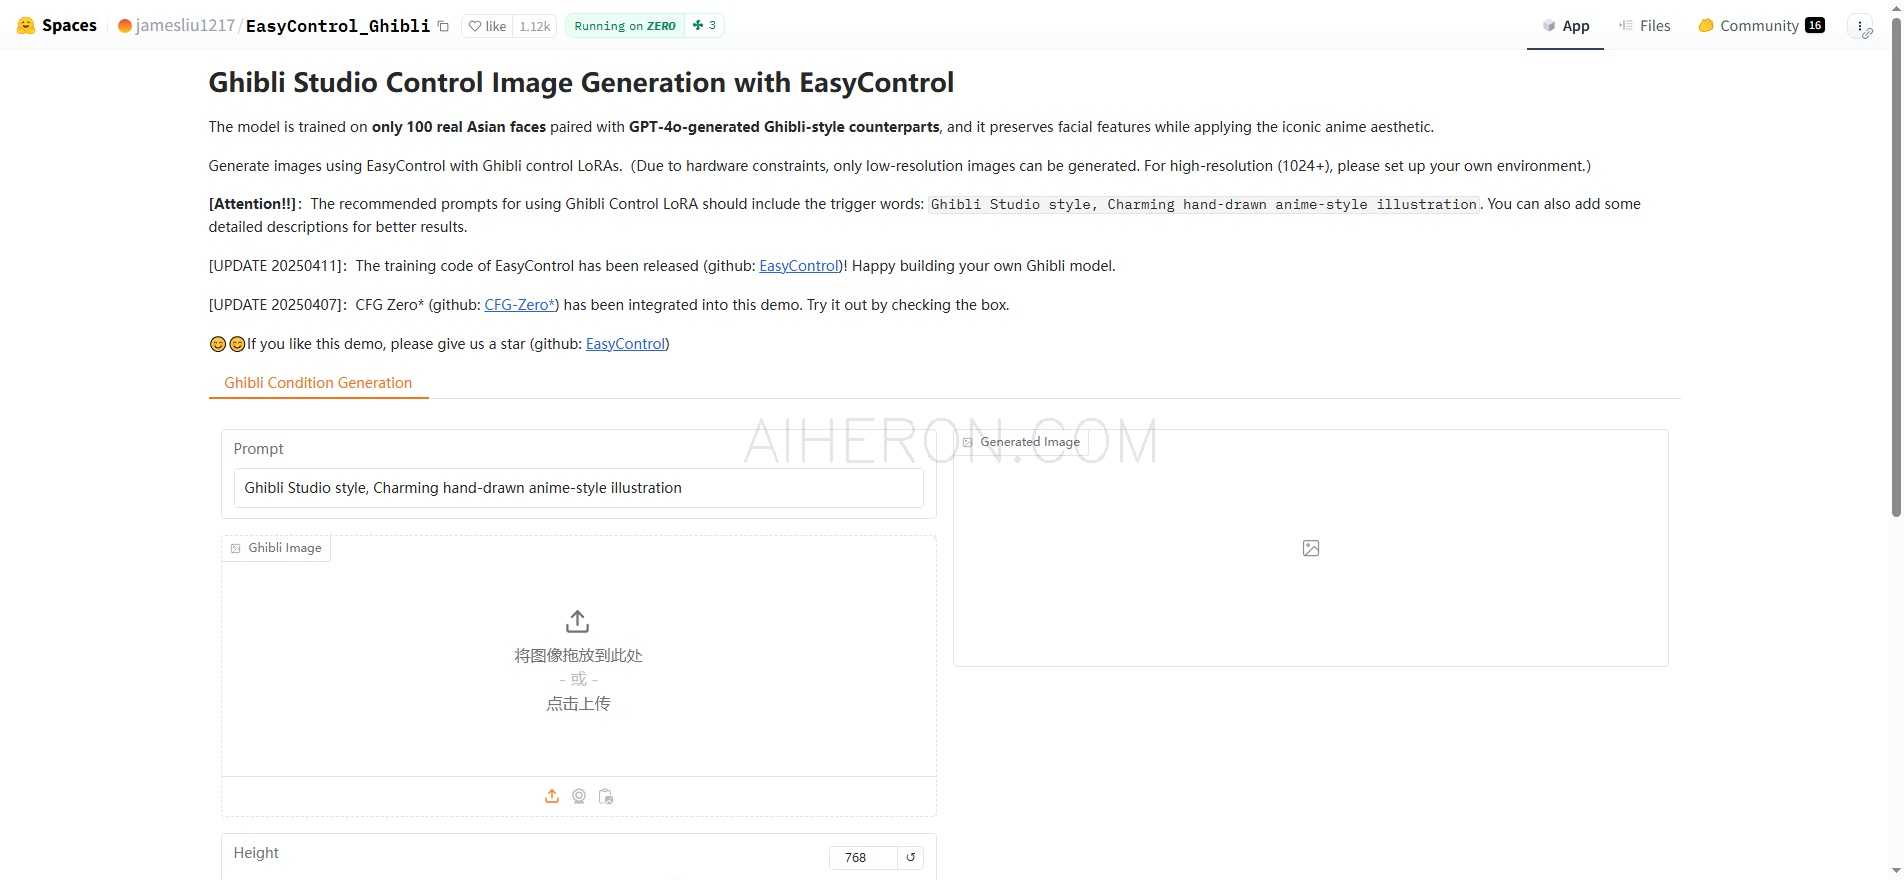The width and height of the screenshot is (1904, 880).
Task: Select the Ghibli Condition Generation tab
Action: [x=318, y=383]
